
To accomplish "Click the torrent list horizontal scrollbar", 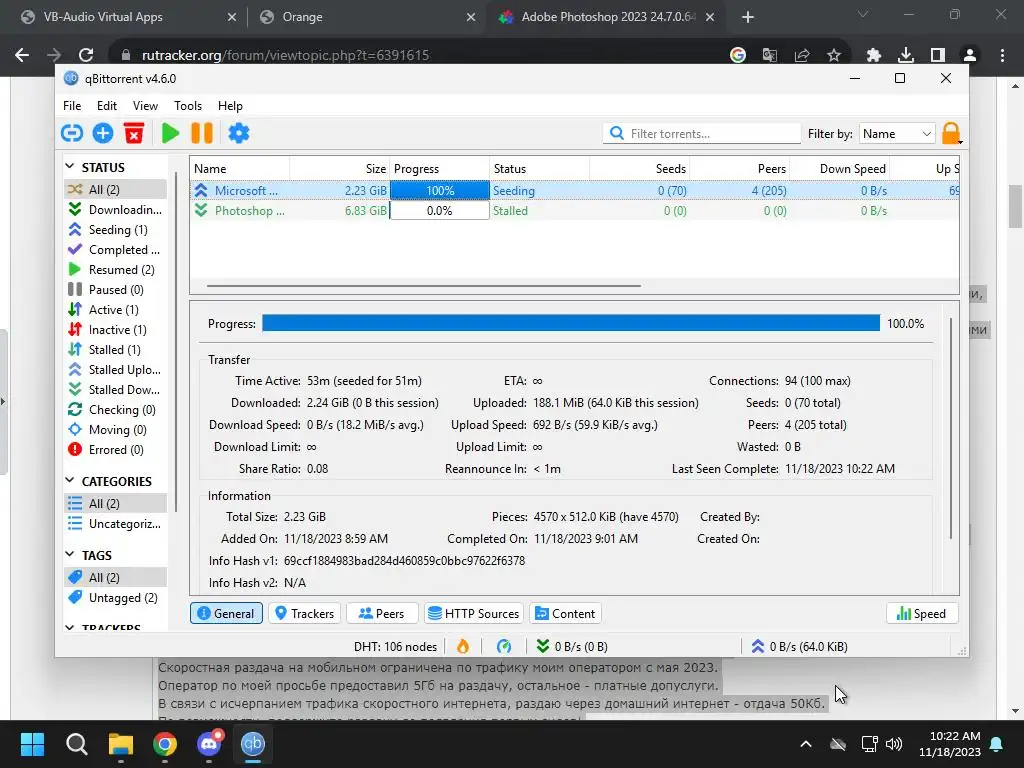I will pos(424,285).
